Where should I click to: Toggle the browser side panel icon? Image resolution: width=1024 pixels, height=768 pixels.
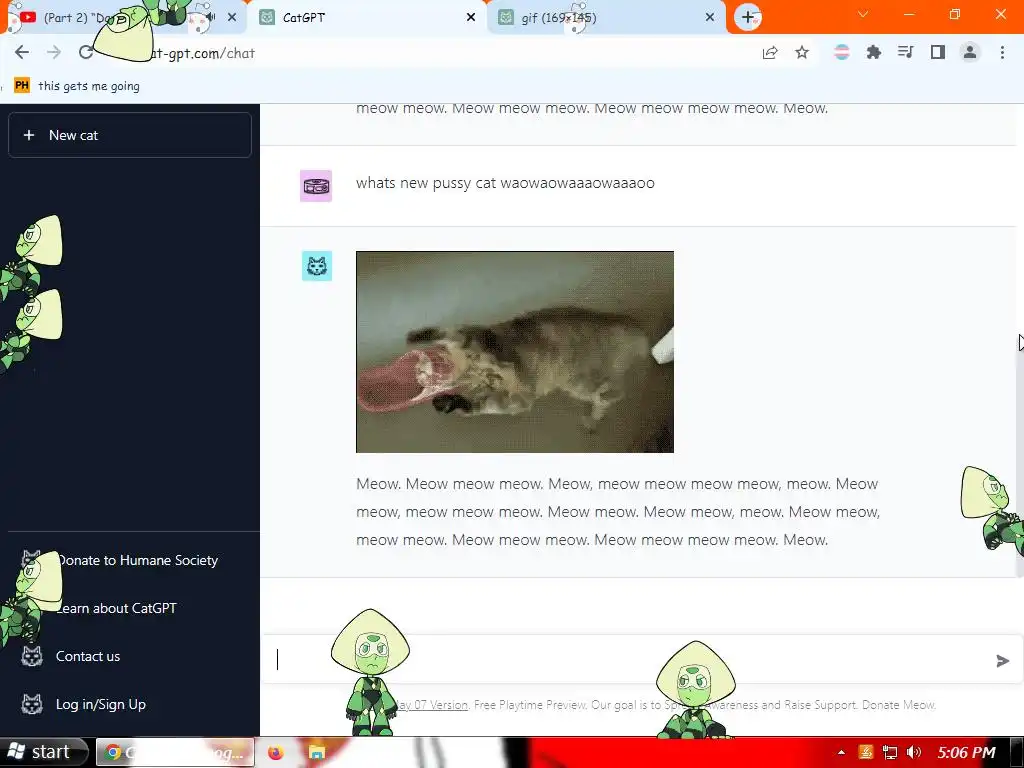[938, 53]
